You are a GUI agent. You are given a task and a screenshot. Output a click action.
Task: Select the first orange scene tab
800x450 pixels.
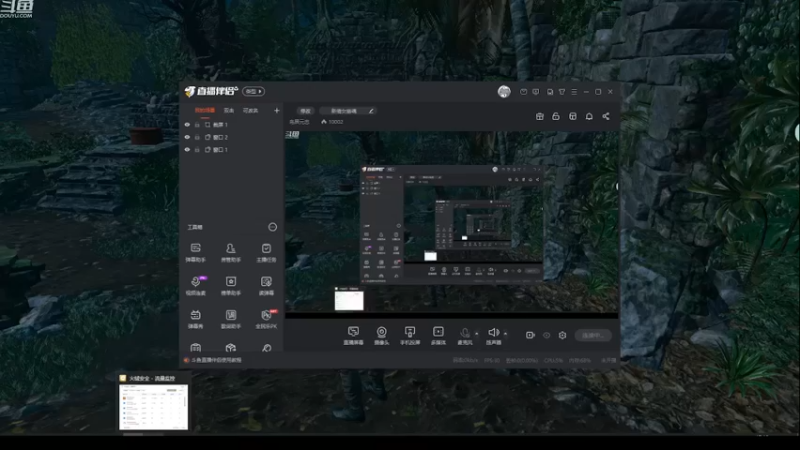(x=205, y=110)
